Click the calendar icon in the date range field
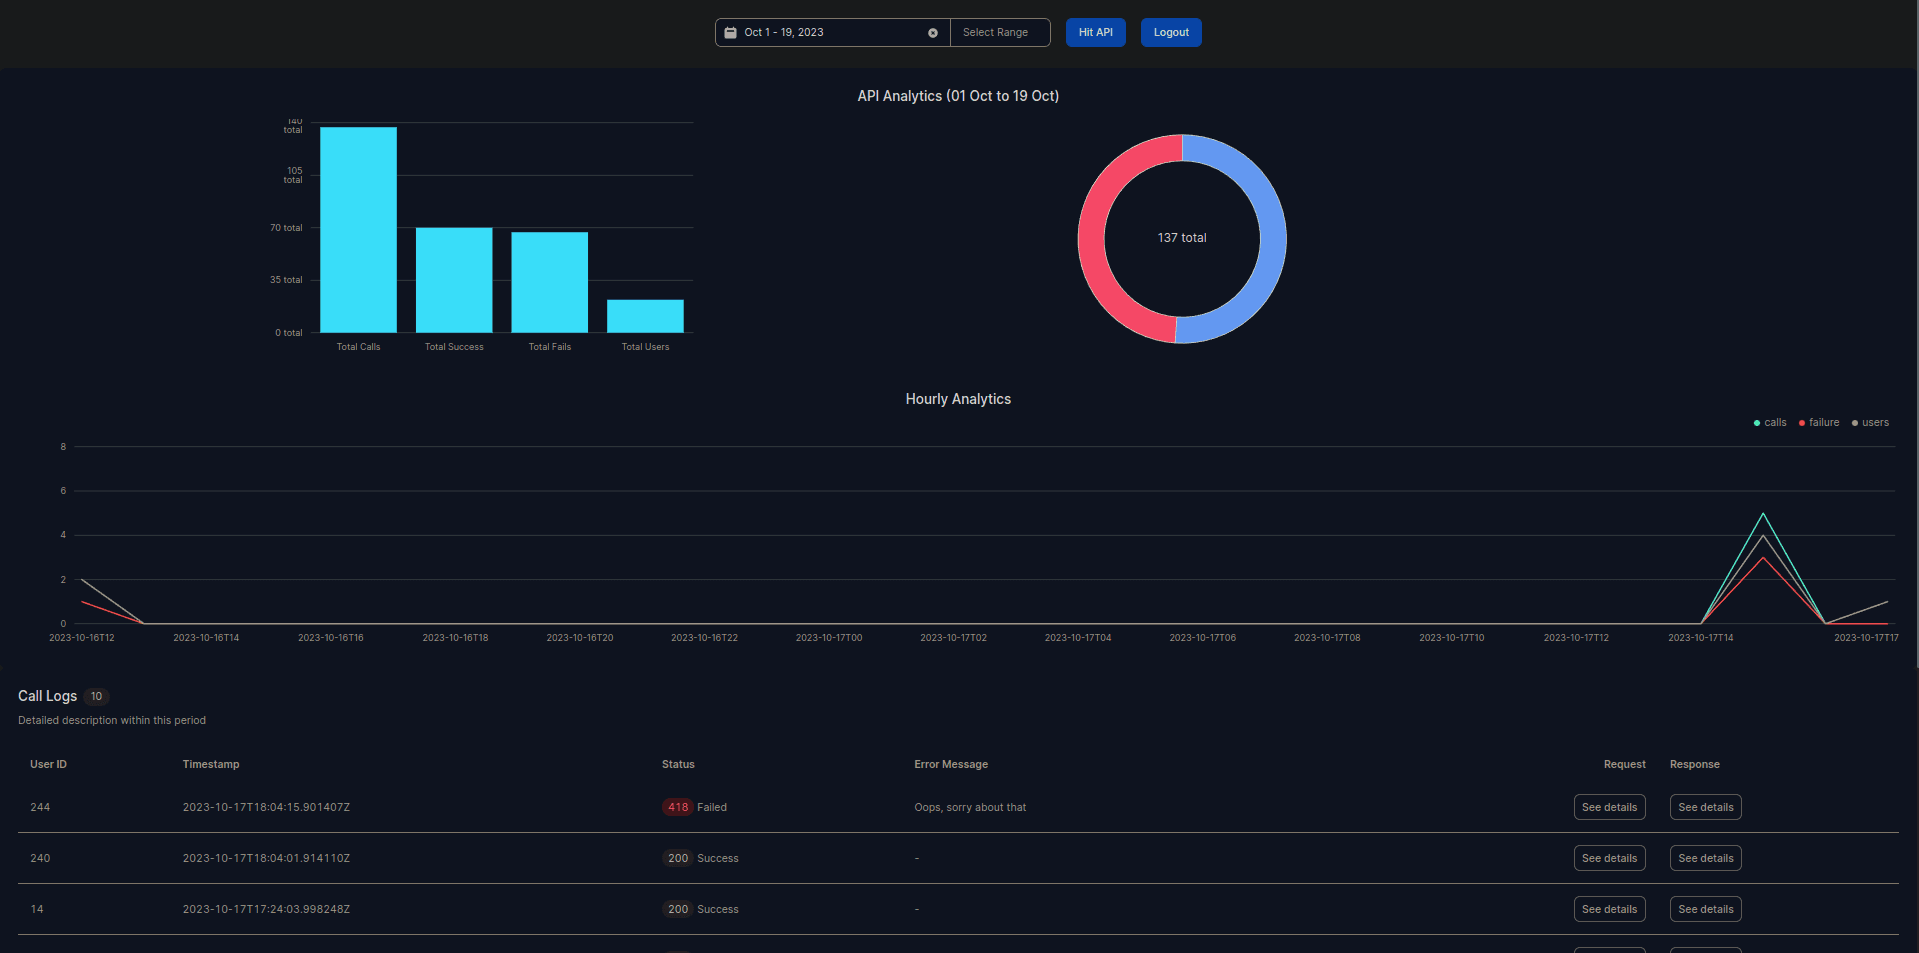This screenshot has height=953, width=1919. [729, 32]
